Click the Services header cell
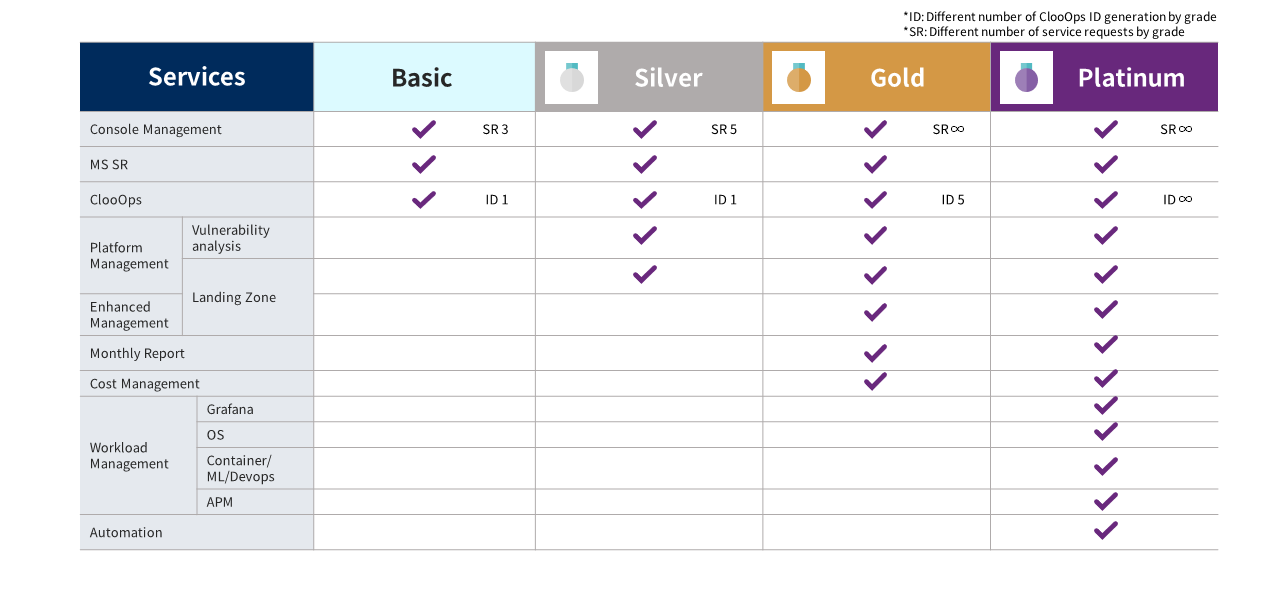Screen dimensions: 1280x592 (197, 77)
